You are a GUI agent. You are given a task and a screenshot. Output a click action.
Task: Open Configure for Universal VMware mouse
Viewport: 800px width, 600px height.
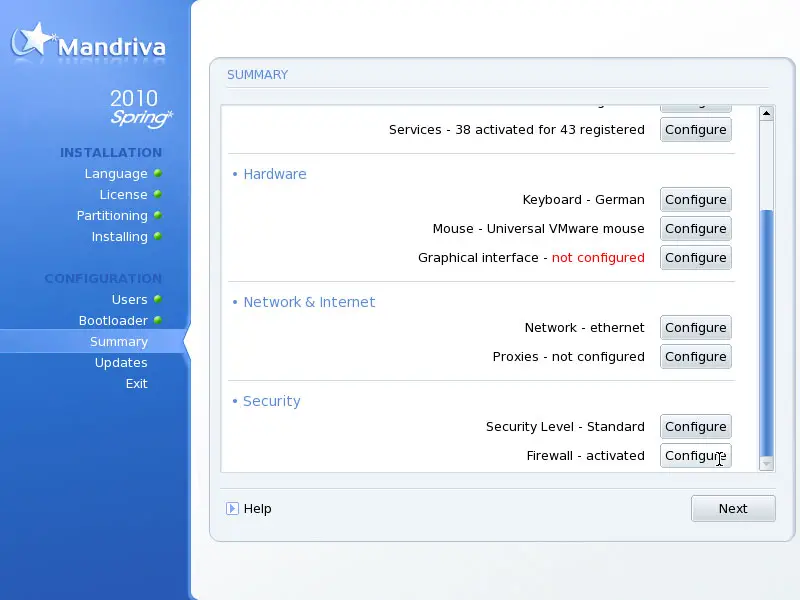click(695, 229)
